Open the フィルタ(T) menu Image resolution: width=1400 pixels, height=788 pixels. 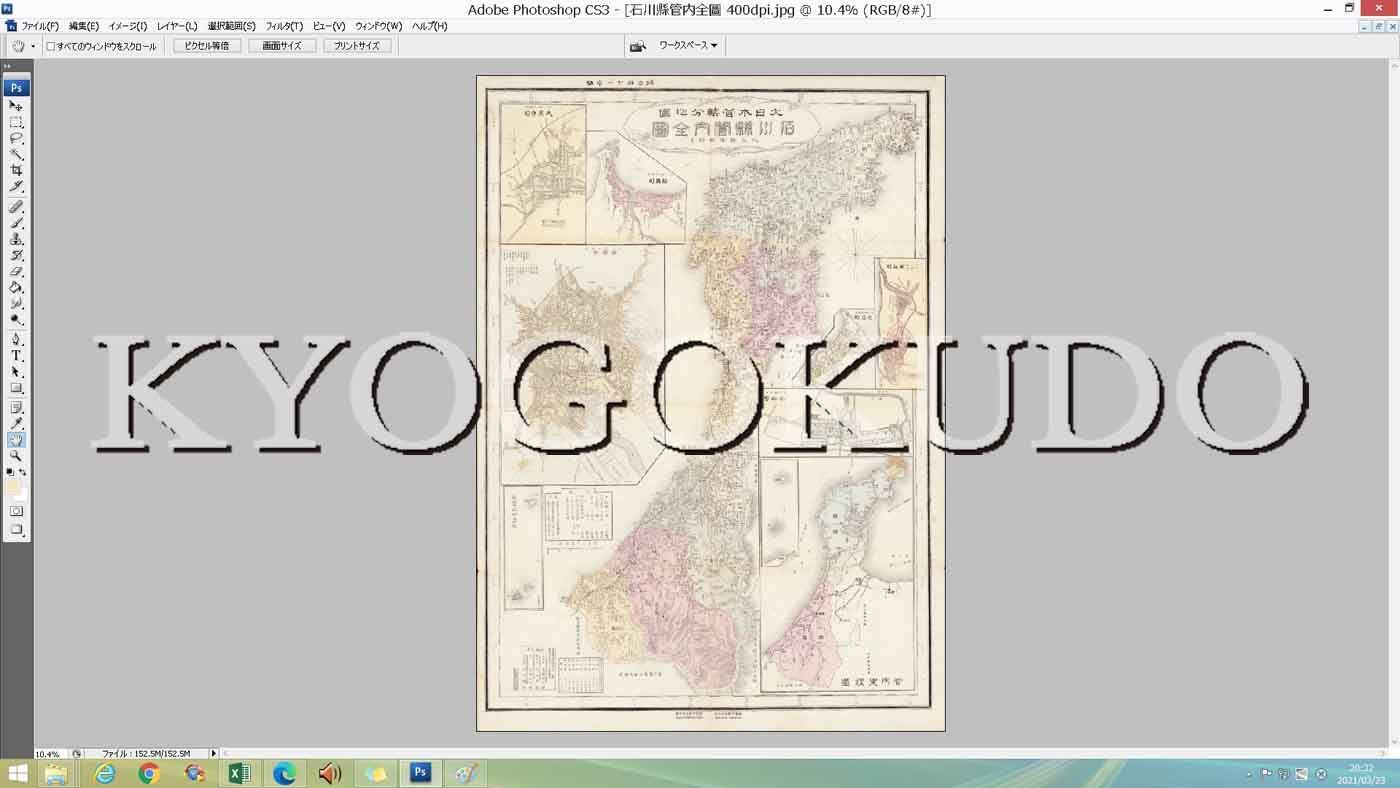(285, 26)
